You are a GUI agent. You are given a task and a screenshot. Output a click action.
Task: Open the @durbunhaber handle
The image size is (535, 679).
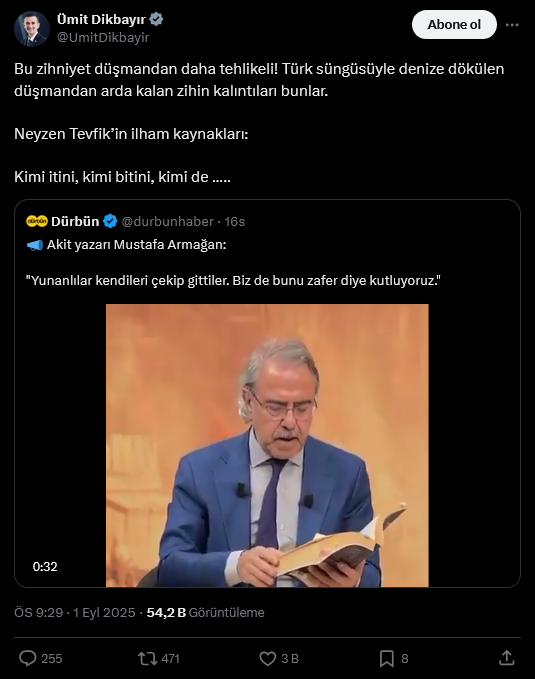(x=167, y=221)
